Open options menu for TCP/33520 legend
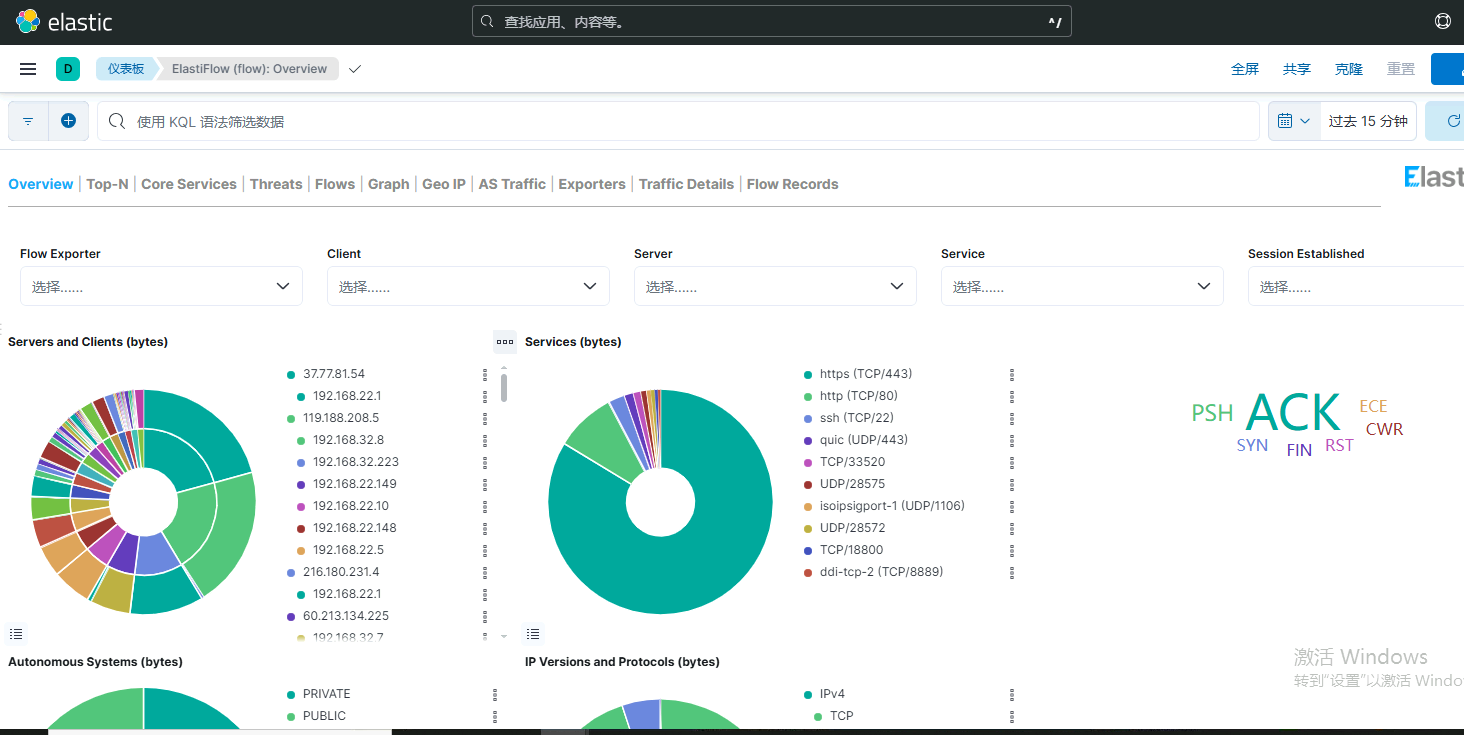Image resolution: width=1464 pixels, height=735 pixels. click(x=1012, y=463)
